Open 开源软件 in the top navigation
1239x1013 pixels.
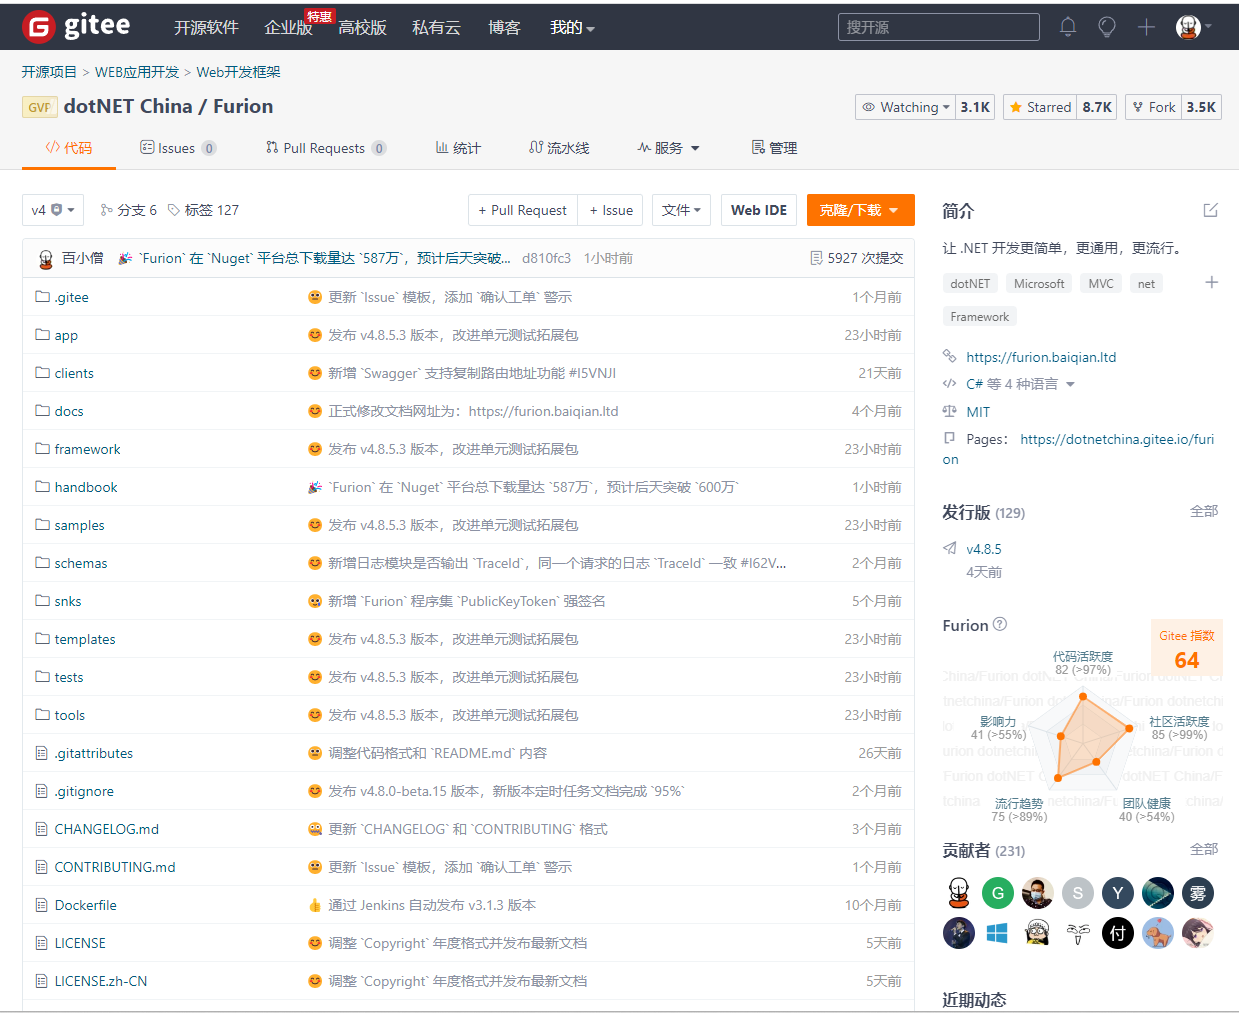pos(206,28)
